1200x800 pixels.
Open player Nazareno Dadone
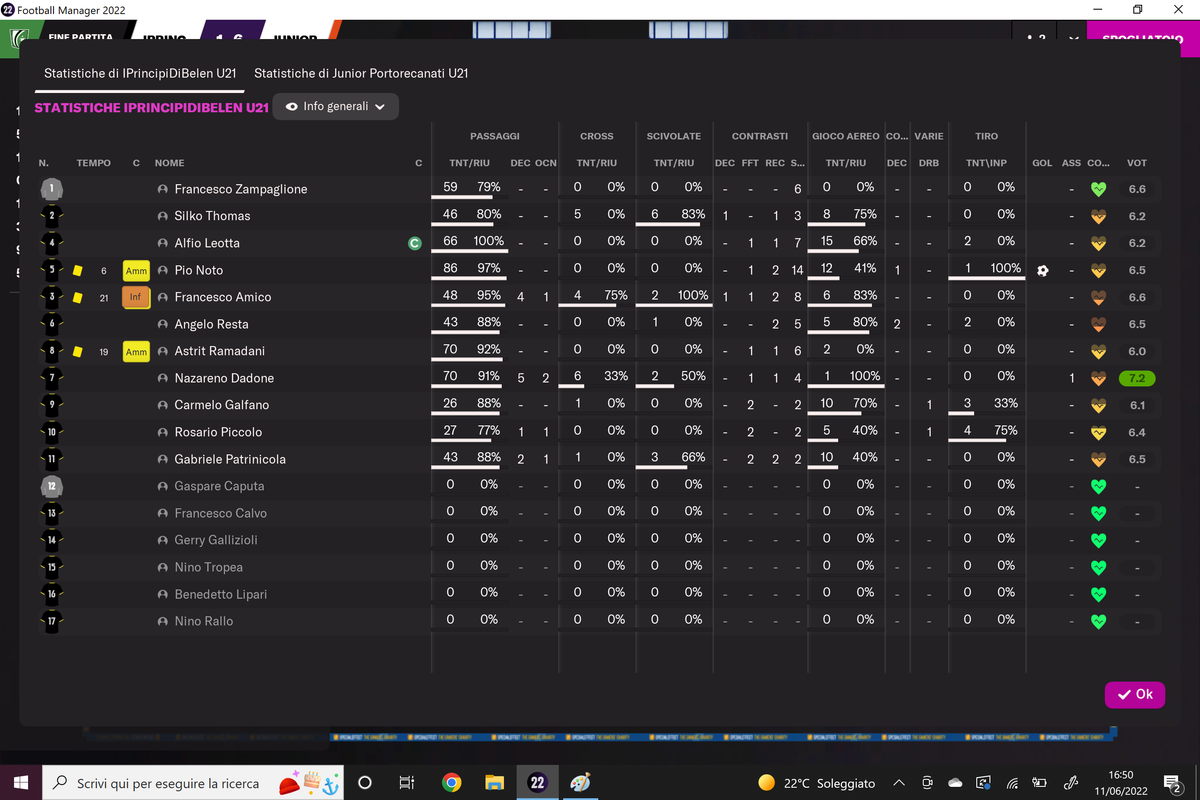(x=224, y=378)
